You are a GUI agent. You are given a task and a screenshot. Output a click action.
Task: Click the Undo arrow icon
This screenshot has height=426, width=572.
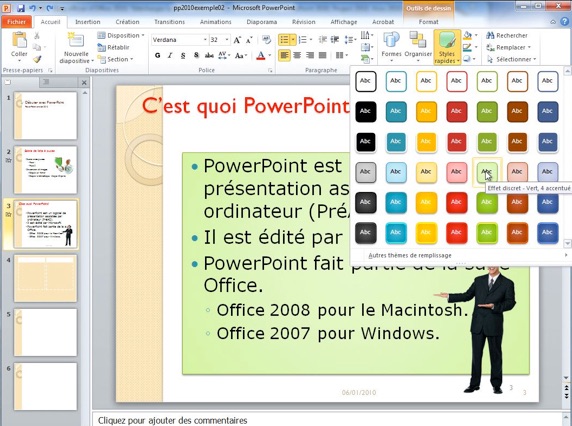point(33,8)
